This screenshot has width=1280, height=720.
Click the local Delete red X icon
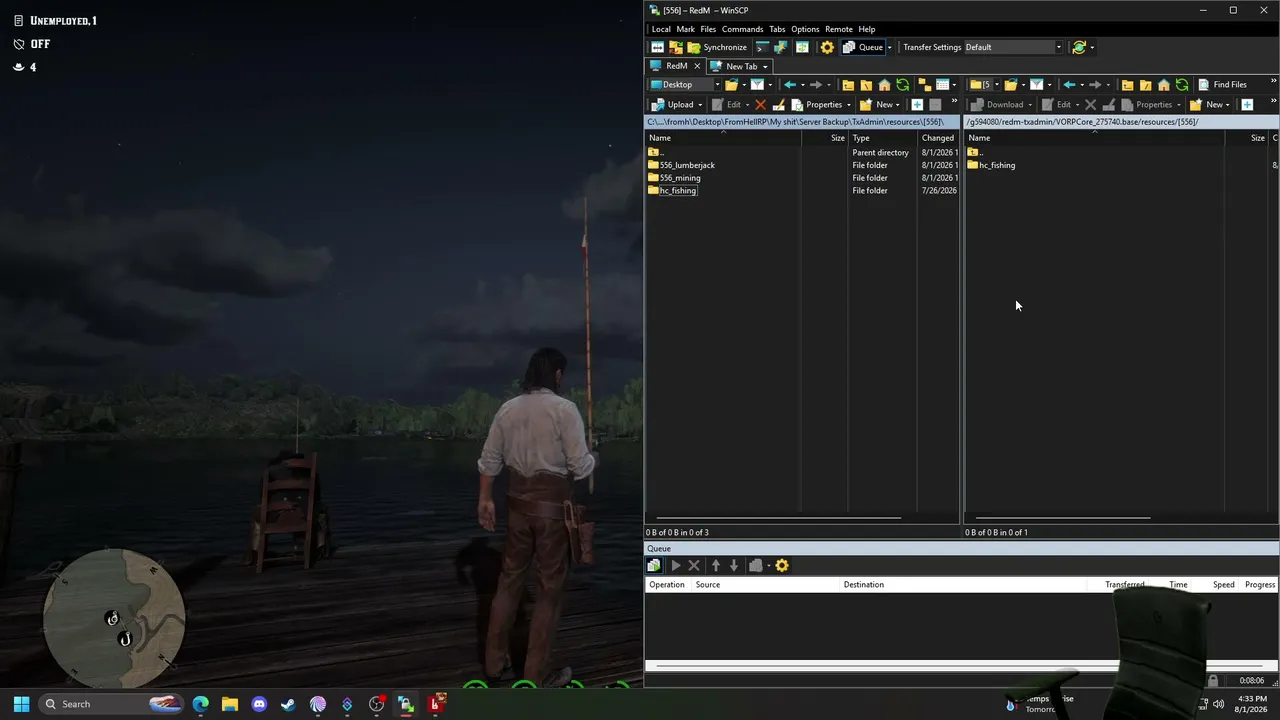[x=760, y=104]
